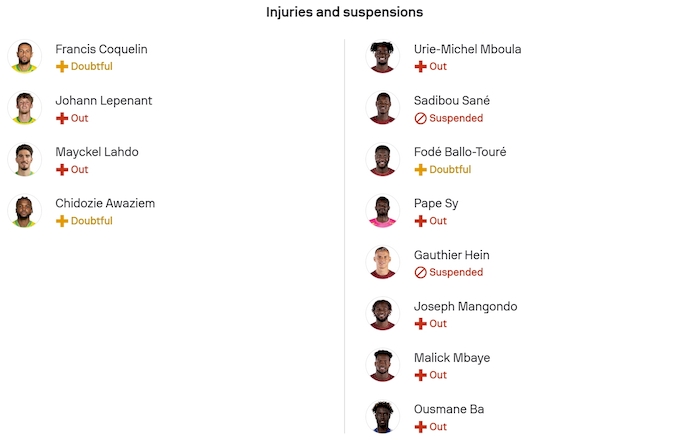The height and width of the screenshot is (440, 690).
Task: Click Pape Sy's player avatar
Action: [x=383, y=211]
